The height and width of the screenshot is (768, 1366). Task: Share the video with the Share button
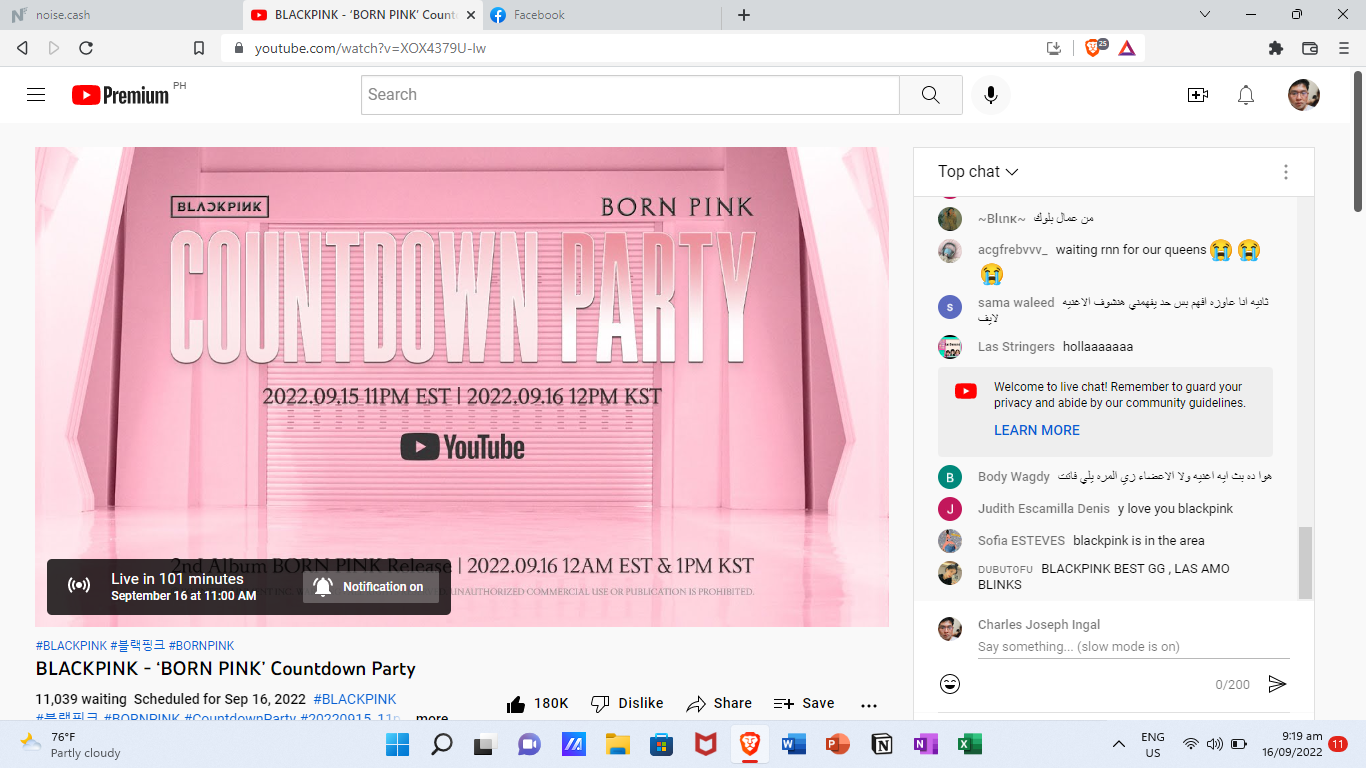pos(719,703)
